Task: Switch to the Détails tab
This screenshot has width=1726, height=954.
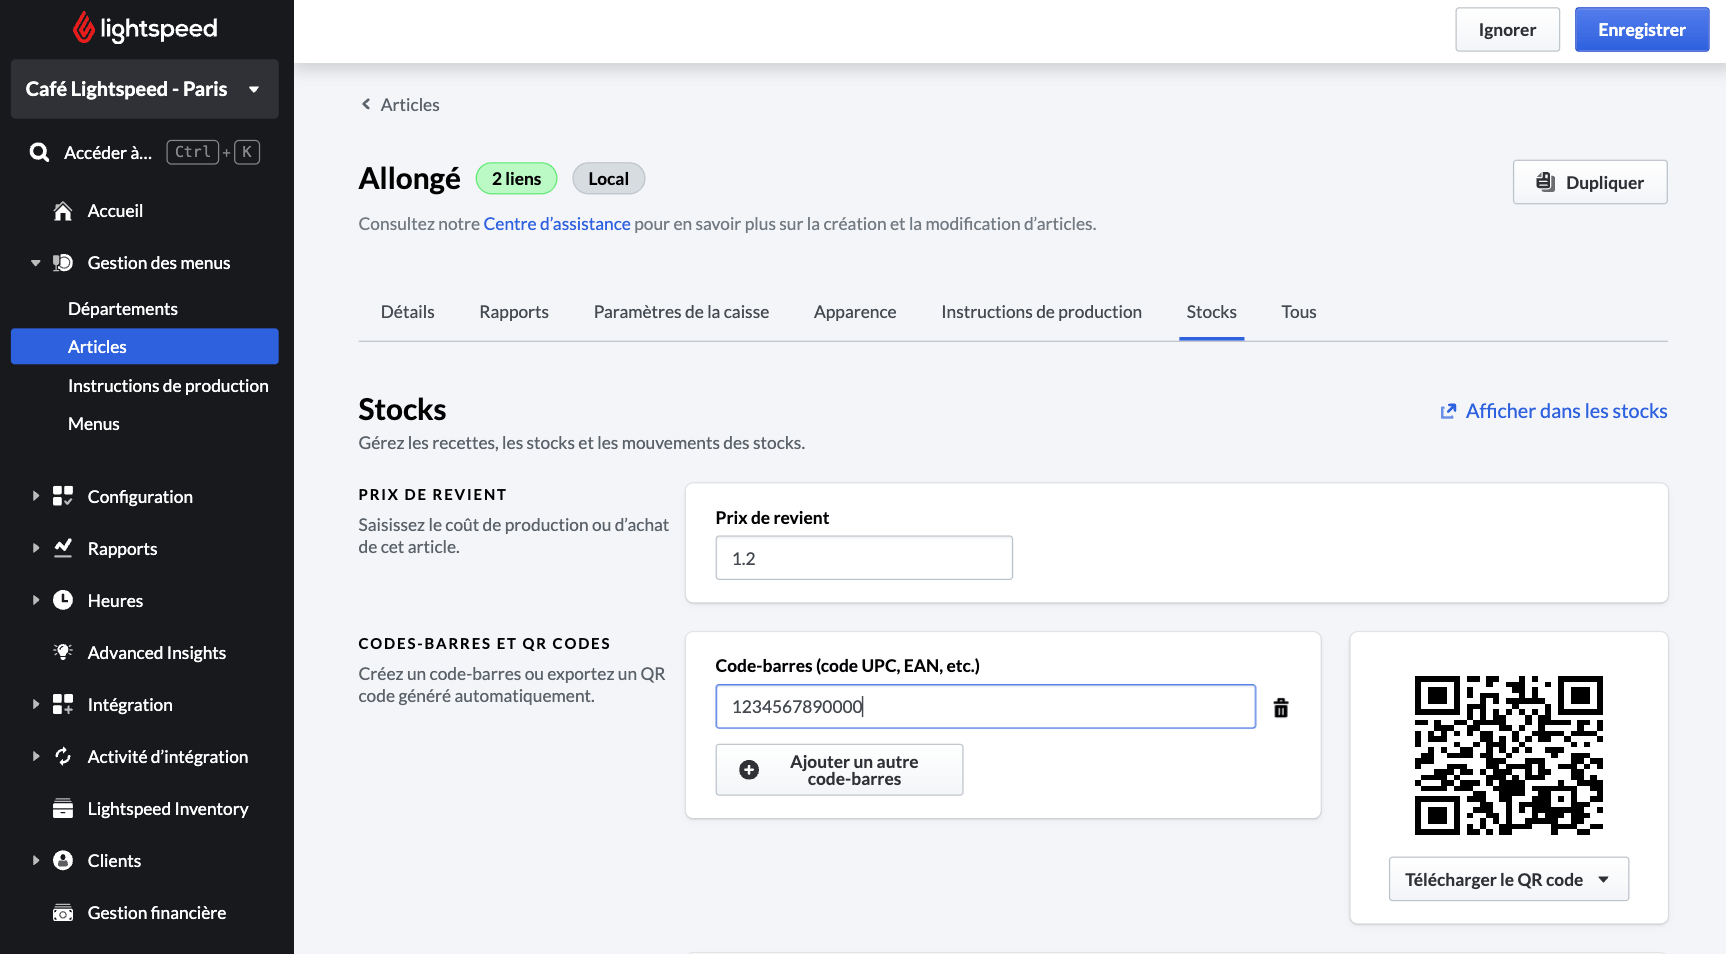Action: (x=407, y=312)
